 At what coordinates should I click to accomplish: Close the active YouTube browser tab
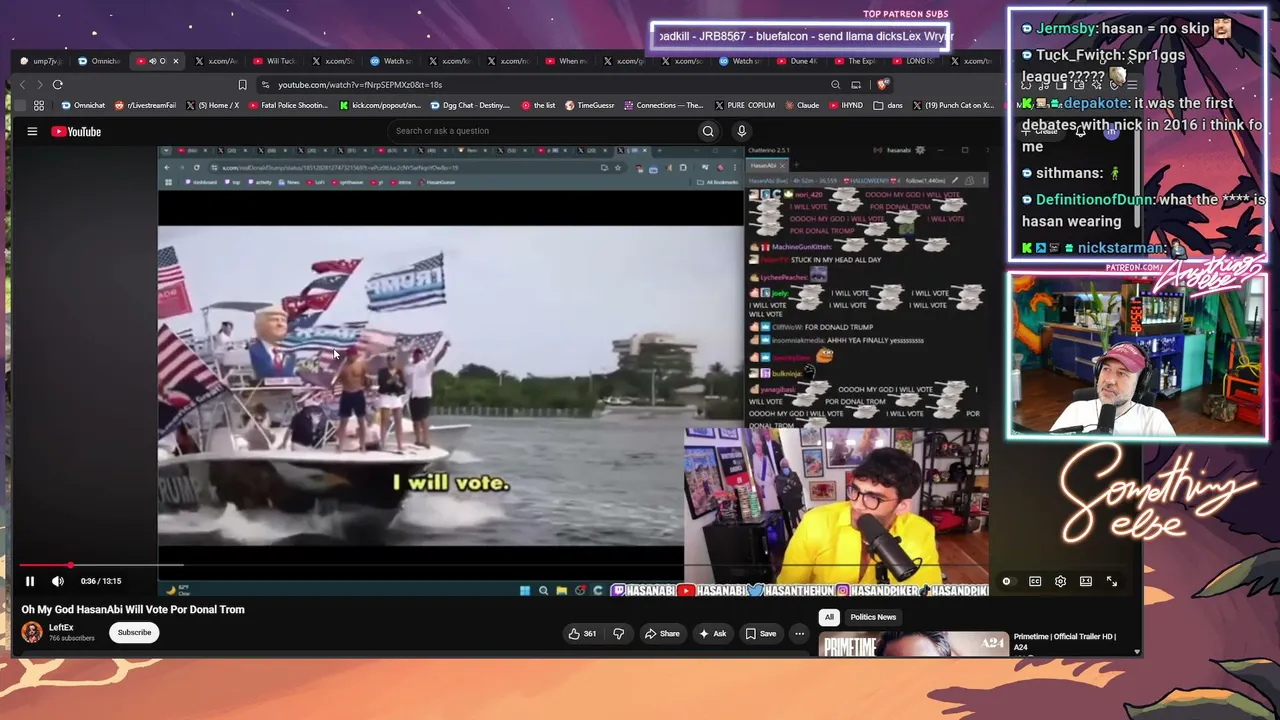coord(175,61)
